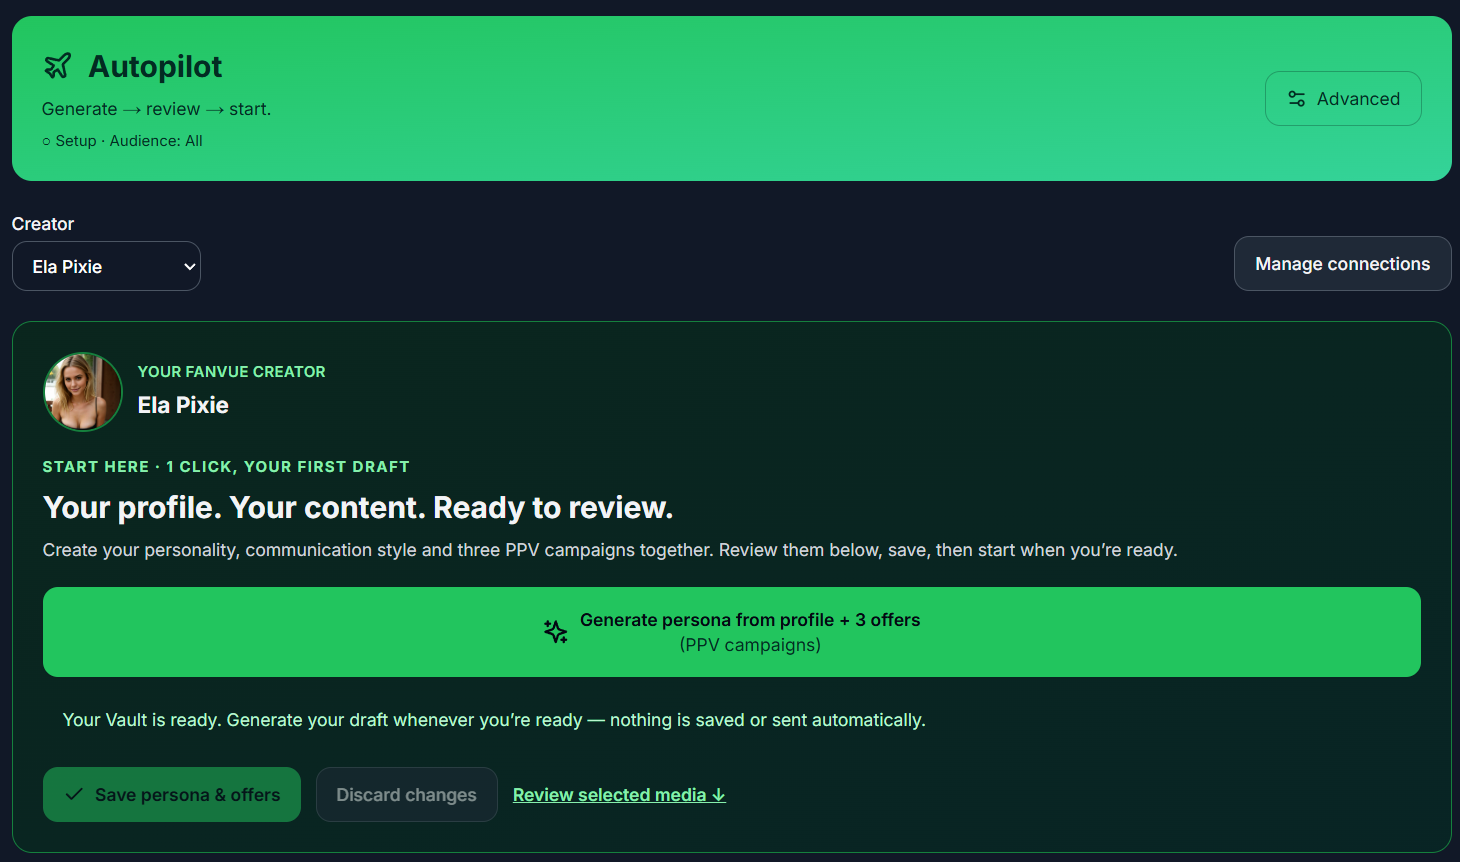Click Ela Pixie profile avatar
Viewport: 1460px width, 862px height.
tap(83, 392)
